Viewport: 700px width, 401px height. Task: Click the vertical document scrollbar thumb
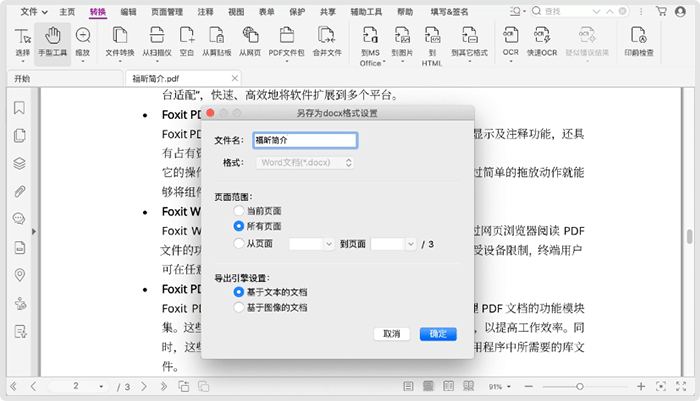pyautogui.click(x=689, y=237)
